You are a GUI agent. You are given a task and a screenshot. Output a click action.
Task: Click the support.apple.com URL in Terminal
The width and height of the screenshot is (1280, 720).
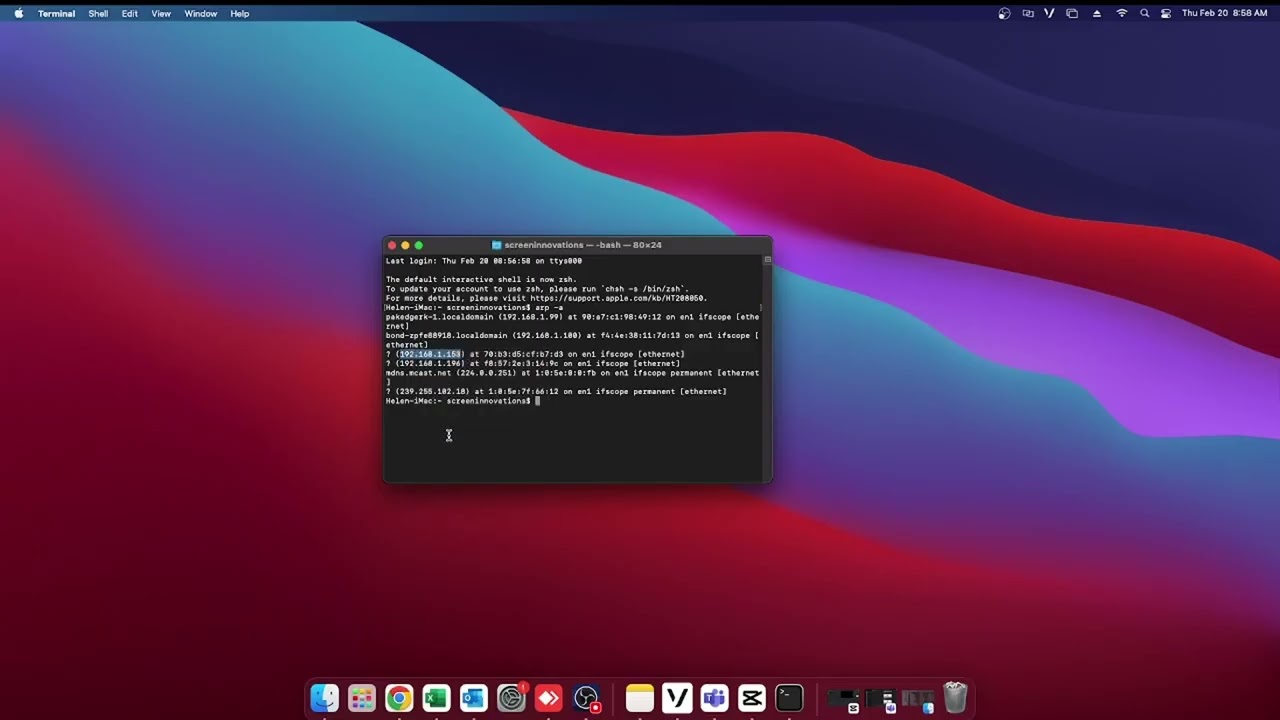(618, 298)
